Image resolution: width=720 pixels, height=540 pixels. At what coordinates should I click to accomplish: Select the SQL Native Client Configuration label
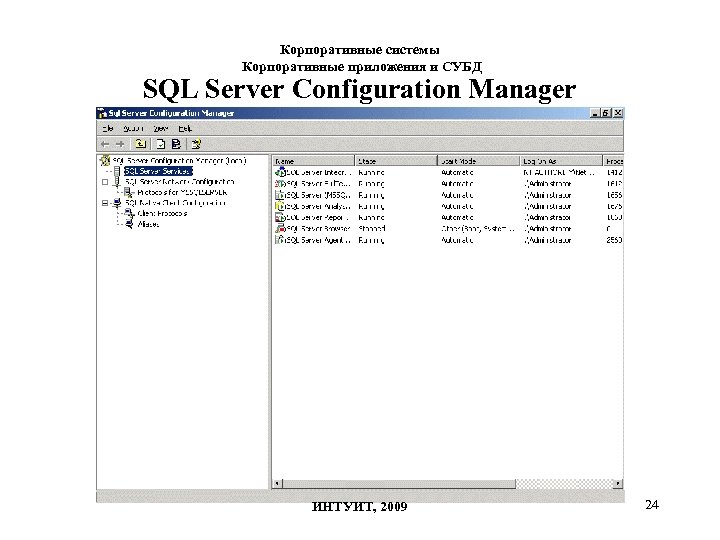point(175,203)
